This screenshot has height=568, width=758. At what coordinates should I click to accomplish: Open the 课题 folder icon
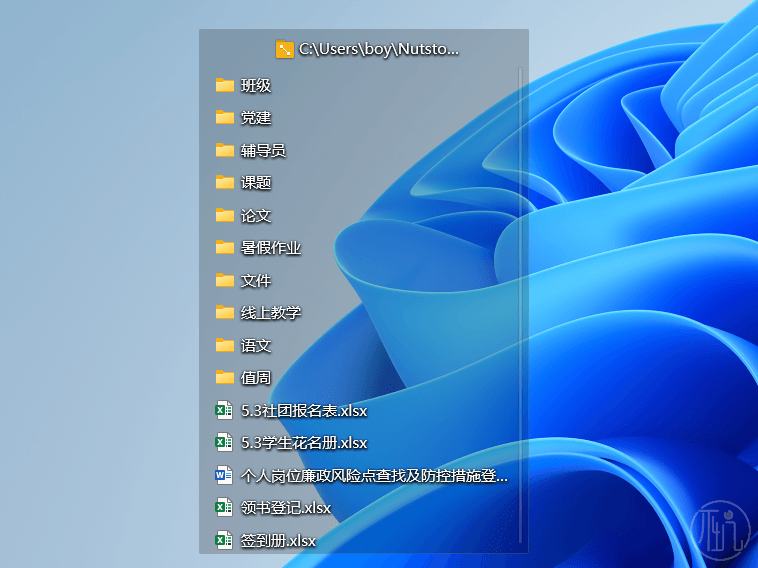tap(225, 183)
